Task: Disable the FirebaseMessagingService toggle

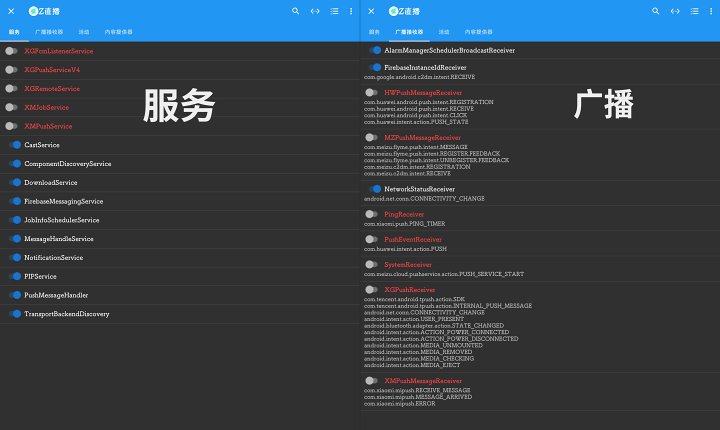Action: coord(15,201)
